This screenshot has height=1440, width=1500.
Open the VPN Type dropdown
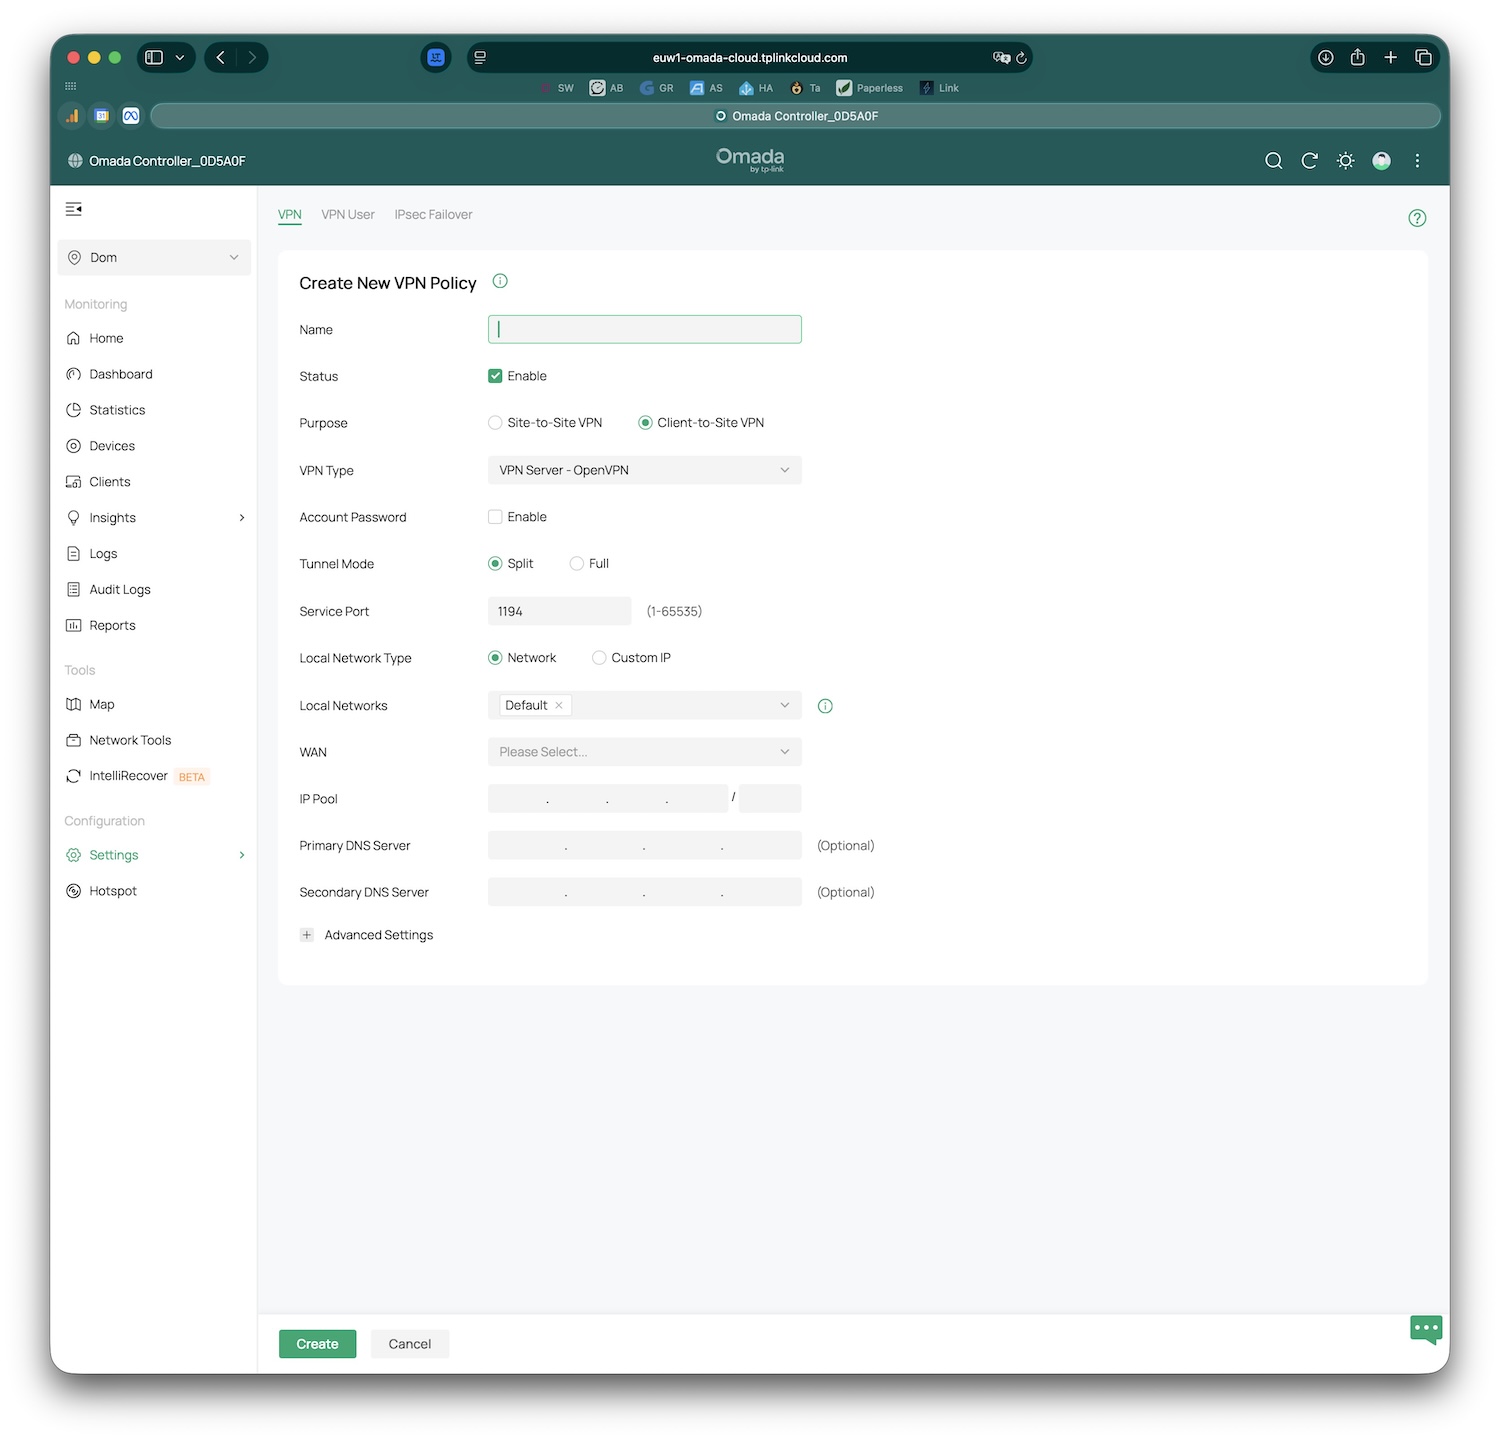(x=644, y=470)
